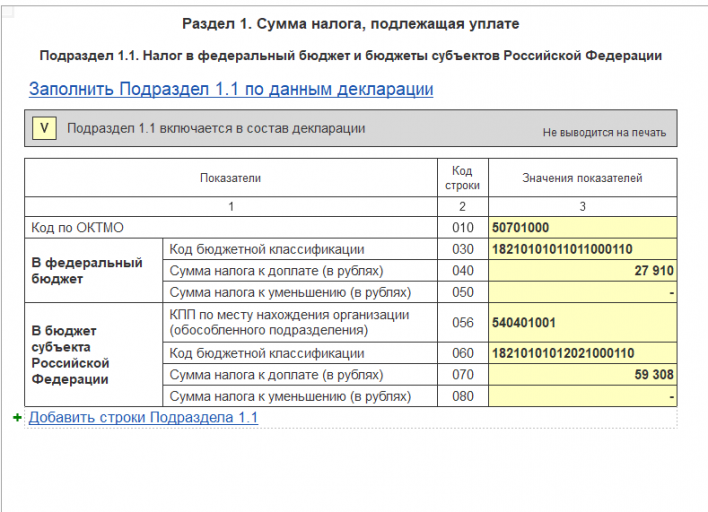Screen dimensions: 708x512
Task: Edit КПП value 540401001
Action: tap(582, 323)
